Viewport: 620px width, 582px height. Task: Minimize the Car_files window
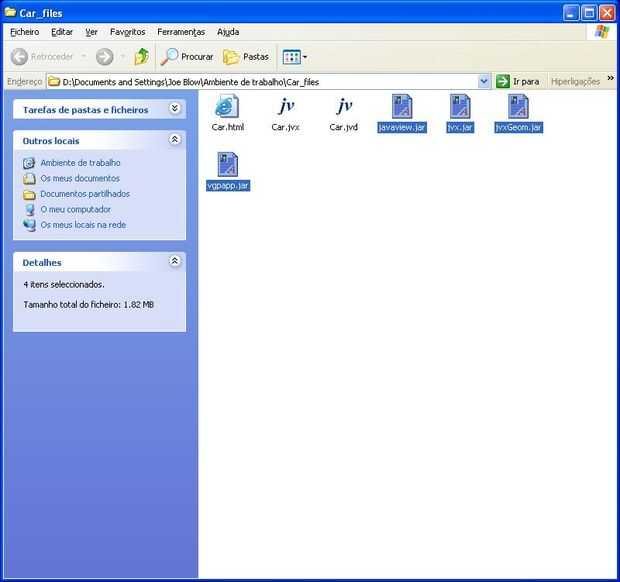point(571,13)
